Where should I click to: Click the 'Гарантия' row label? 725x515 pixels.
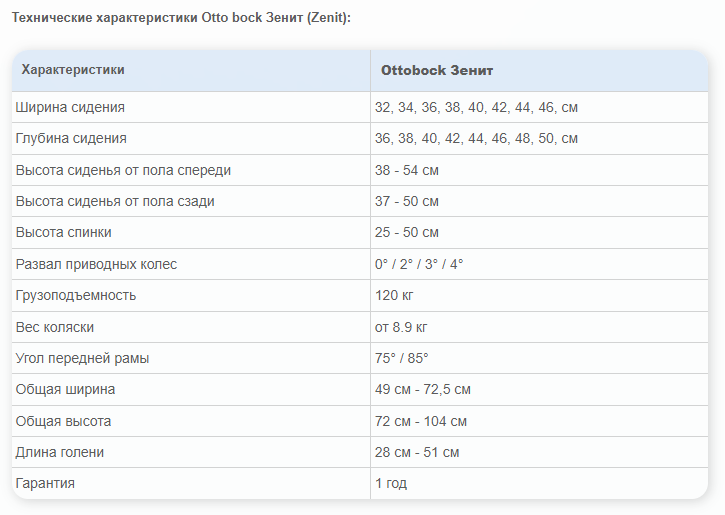[45, 483]
